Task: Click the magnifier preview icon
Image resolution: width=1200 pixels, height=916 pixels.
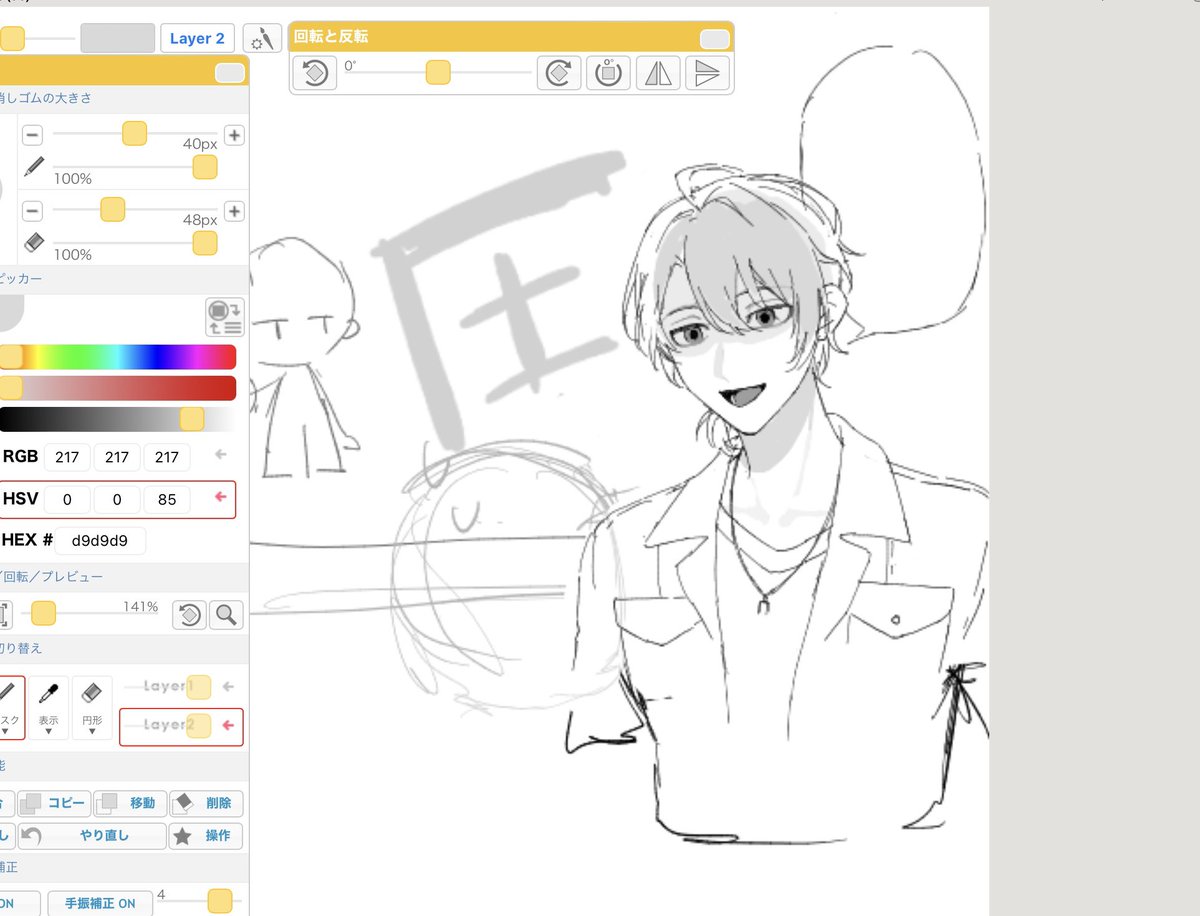Action: coord(226,614)
